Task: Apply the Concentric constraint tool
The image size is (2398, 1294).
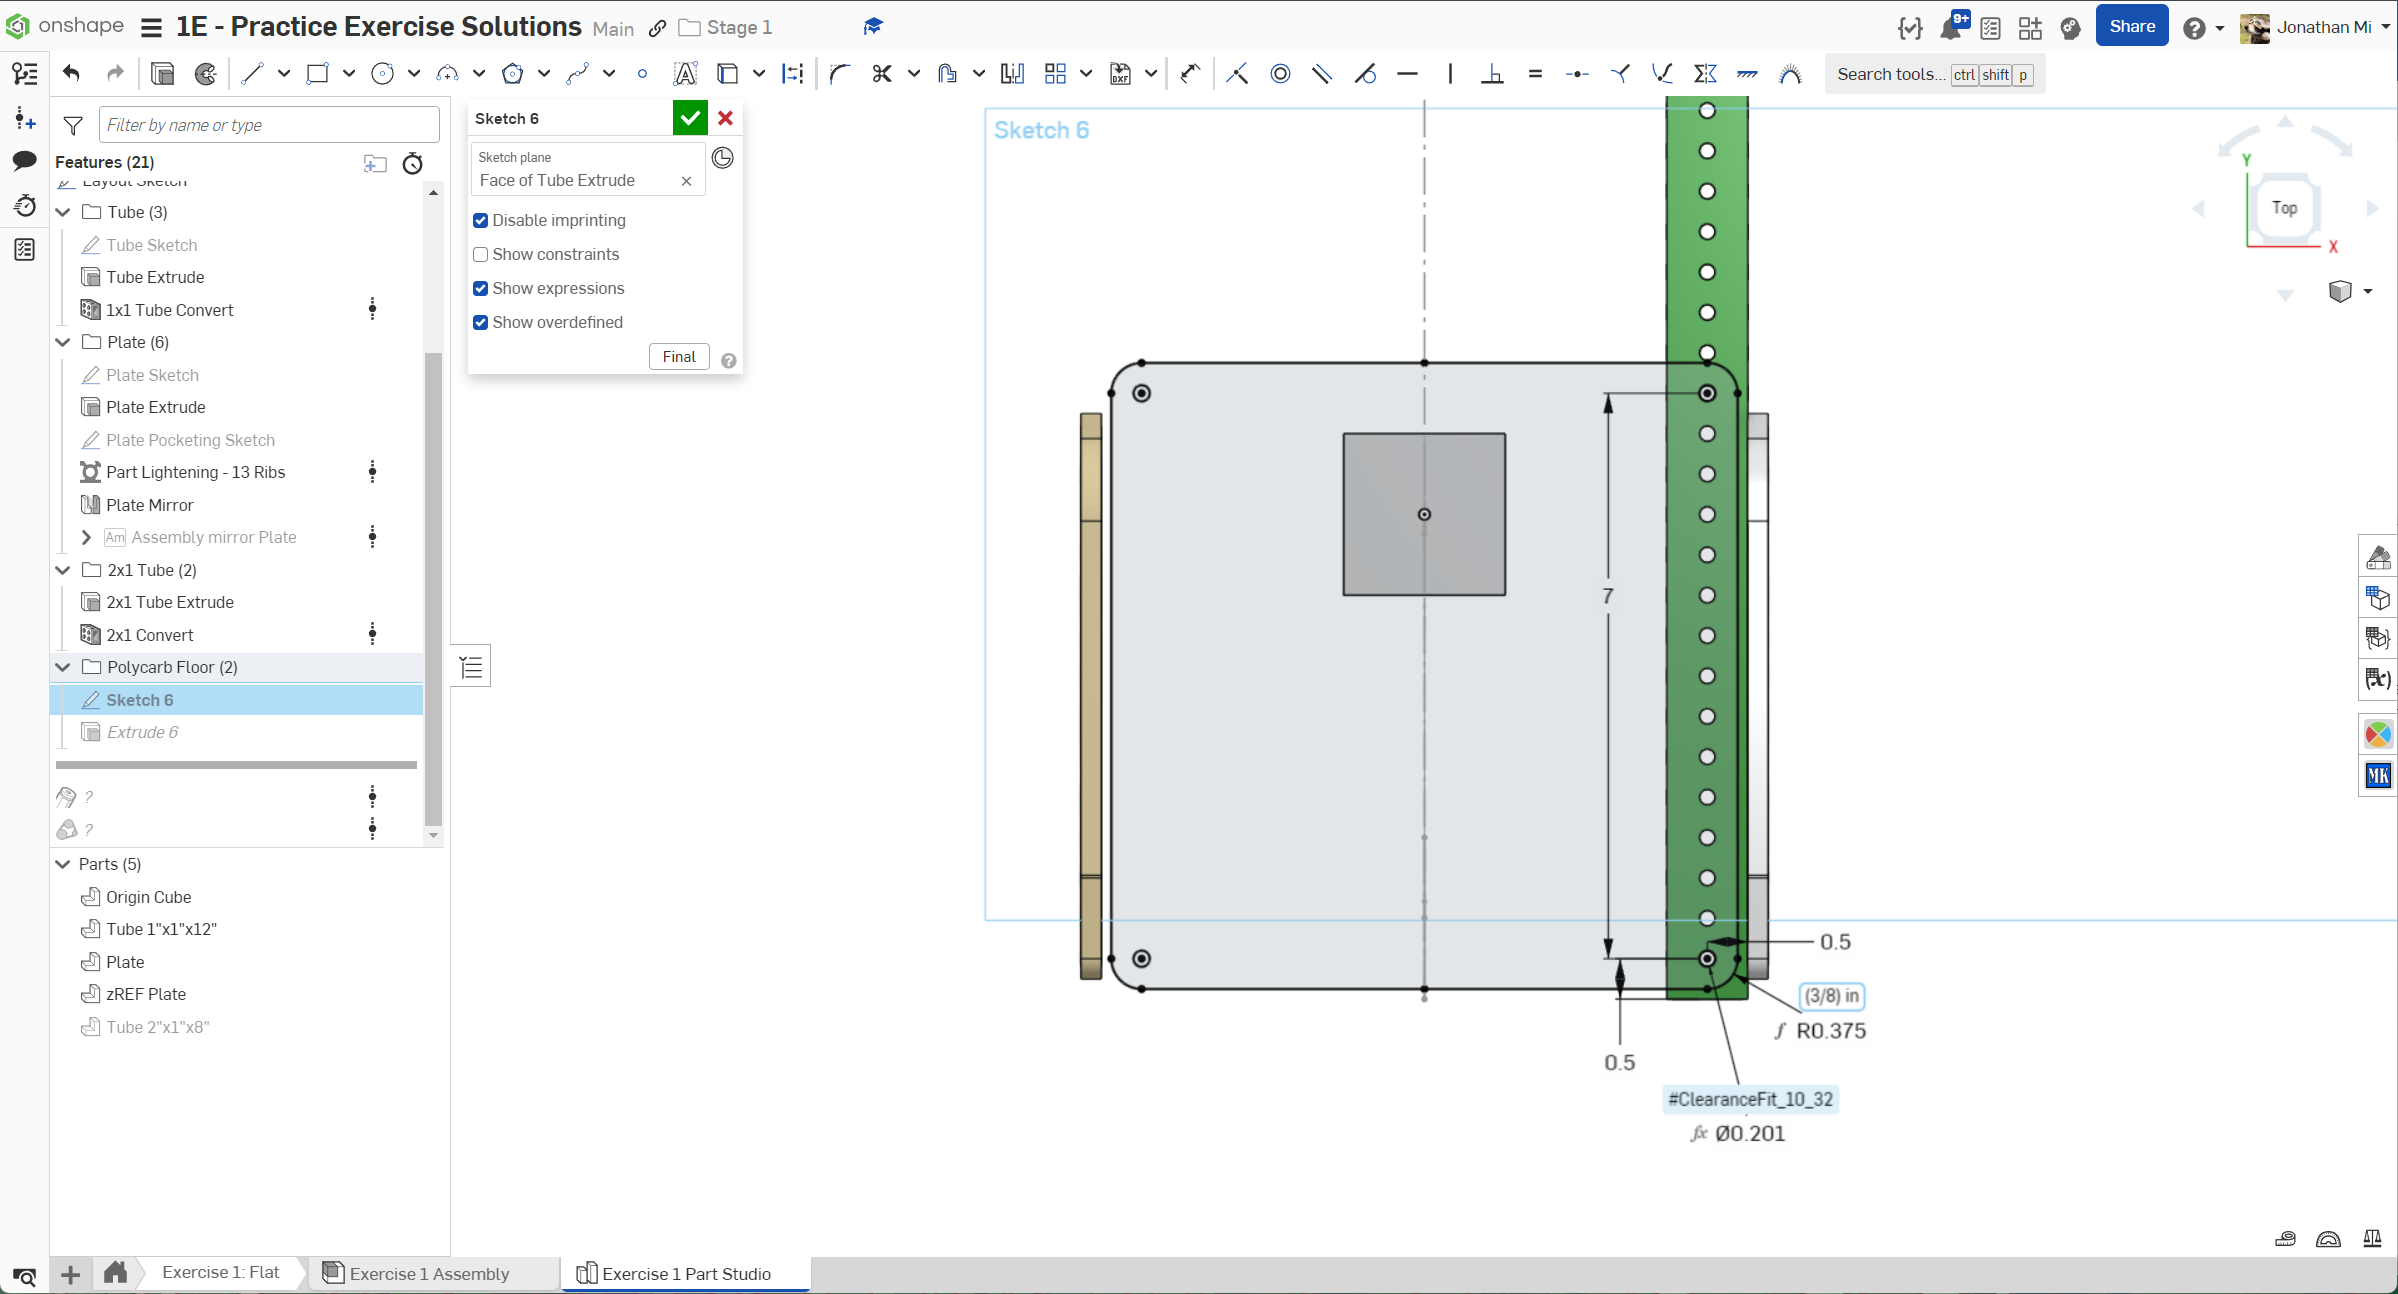Action: (x=1280, y=73)
